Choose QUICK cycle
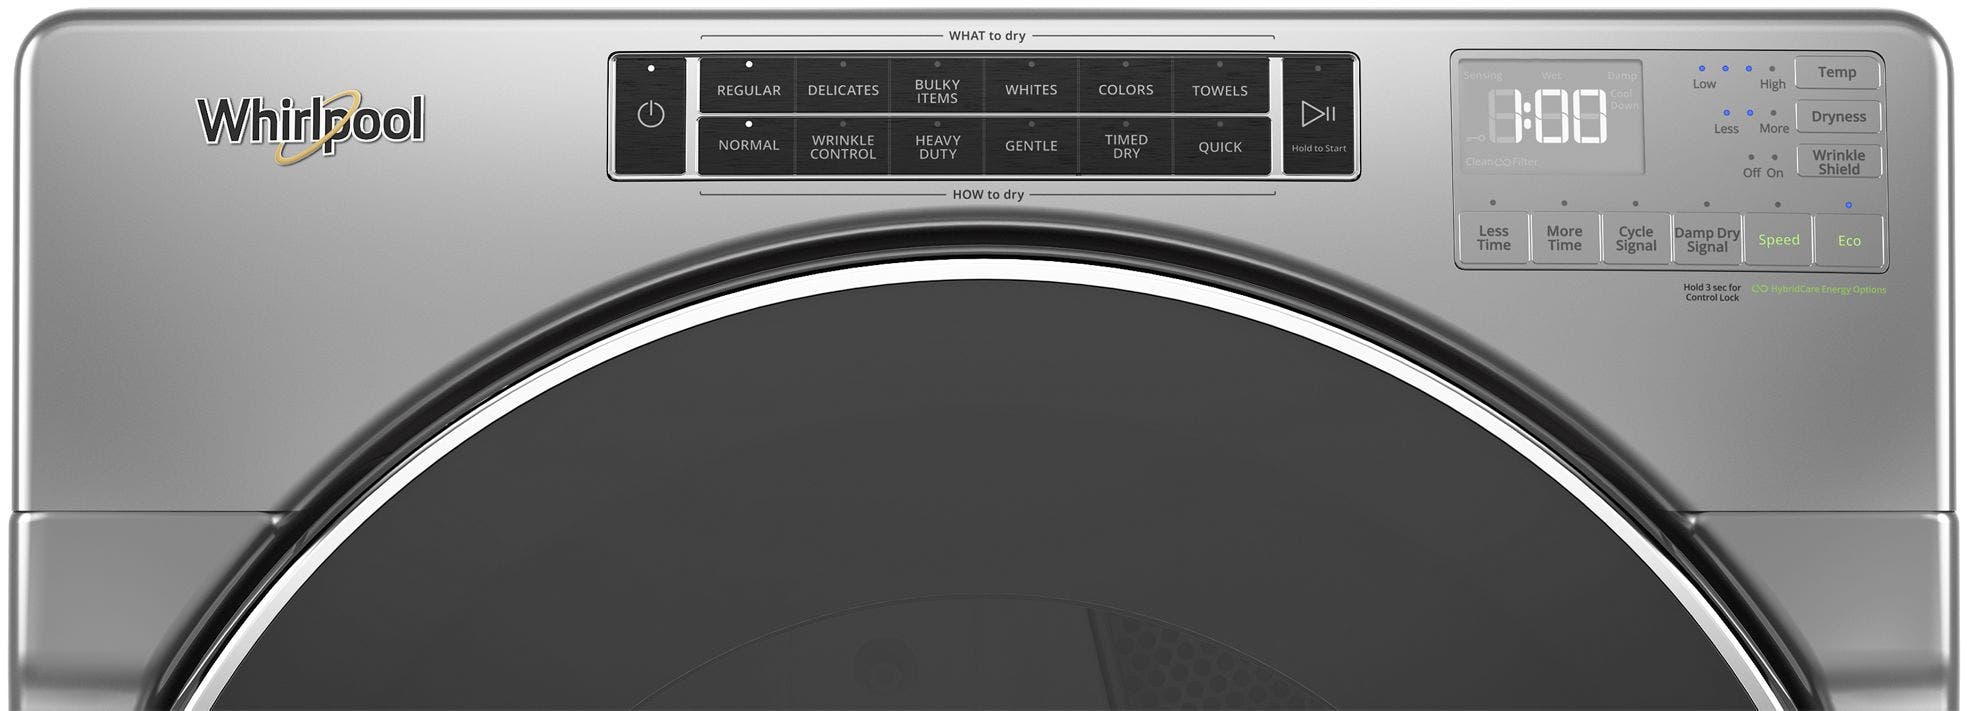The height and width of the screenshot is (711, 1968). click(1220, 146)
